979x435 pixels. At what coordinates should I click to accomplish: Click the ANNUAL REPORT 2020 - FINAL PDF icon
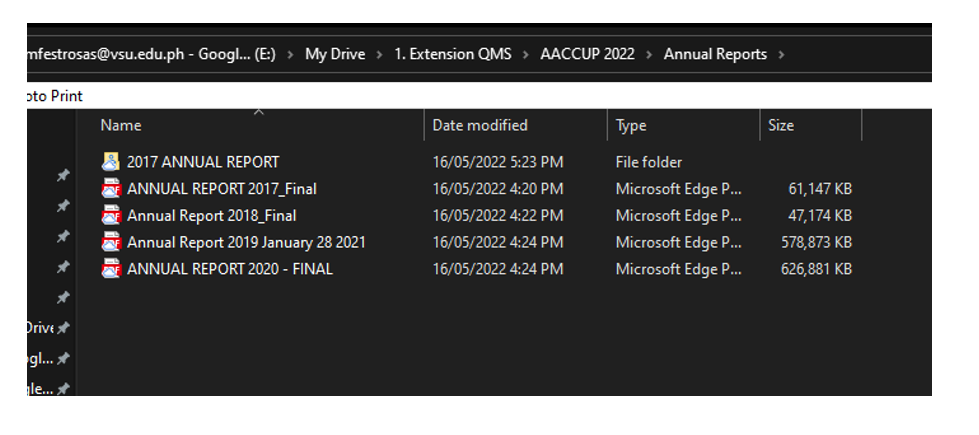(111, 269)
